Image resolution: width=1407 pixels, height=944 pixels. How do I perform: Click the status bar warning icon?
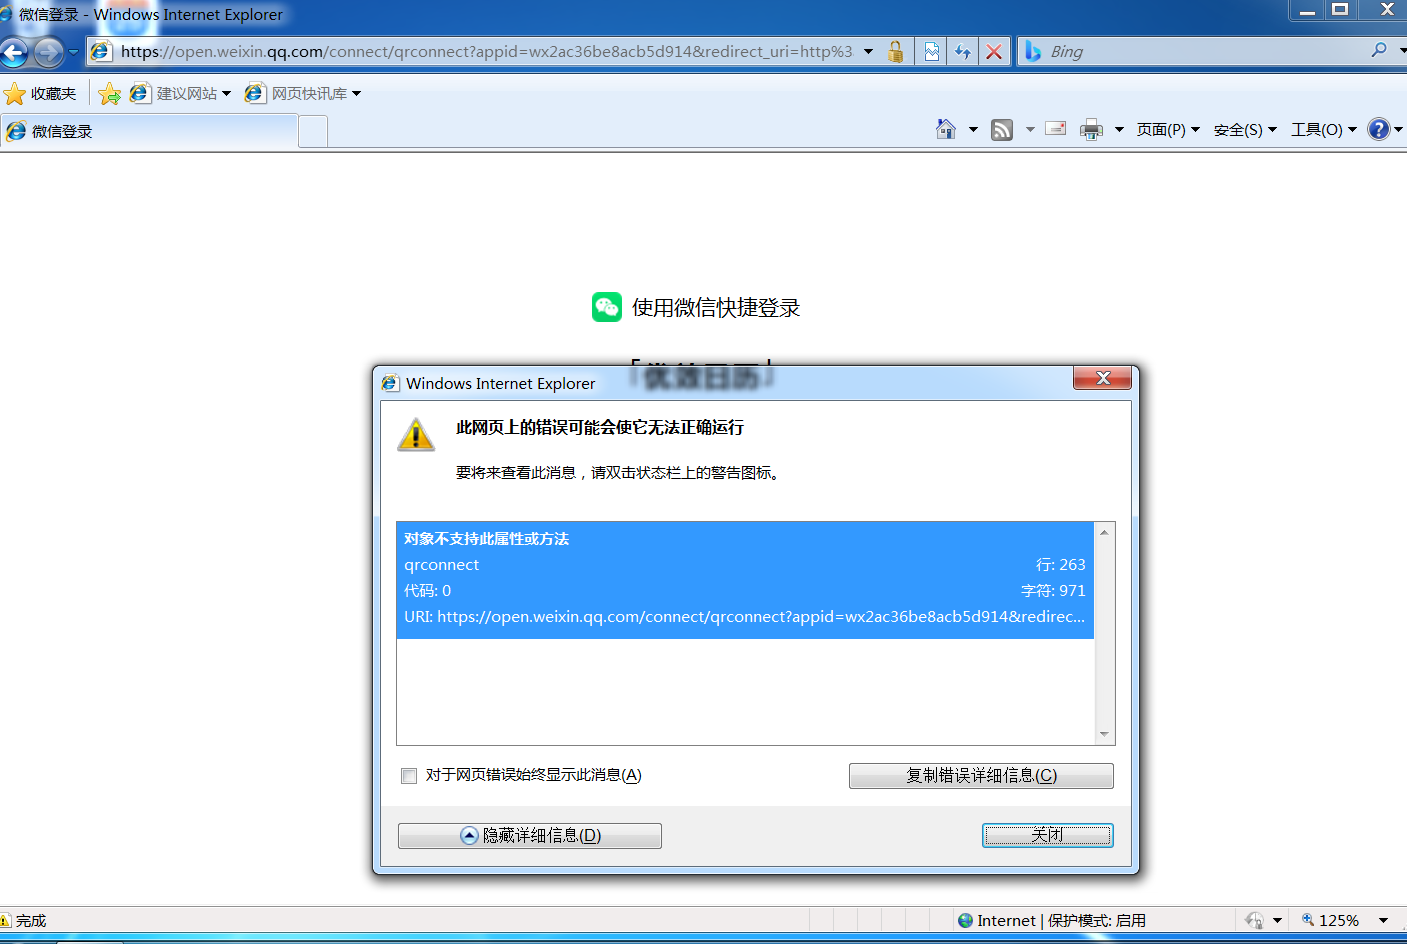point(6,920)
